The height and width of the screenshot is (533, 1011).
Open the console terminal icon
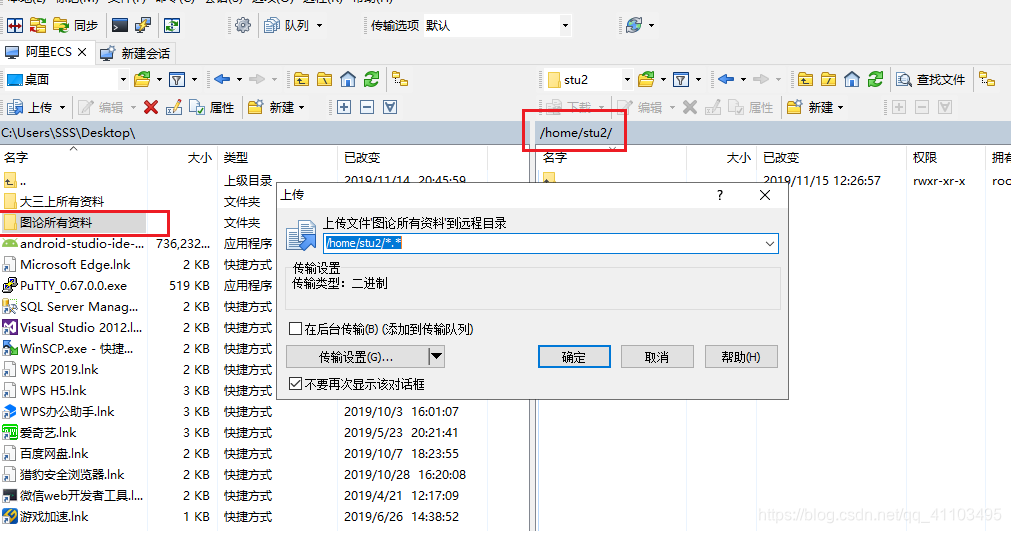(x=120, y=26)
